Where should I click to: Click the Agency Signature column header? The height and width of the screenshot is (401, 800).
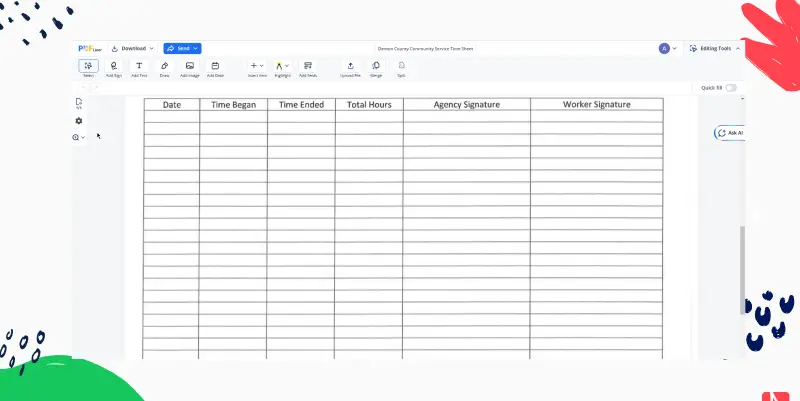click(467, 105)
